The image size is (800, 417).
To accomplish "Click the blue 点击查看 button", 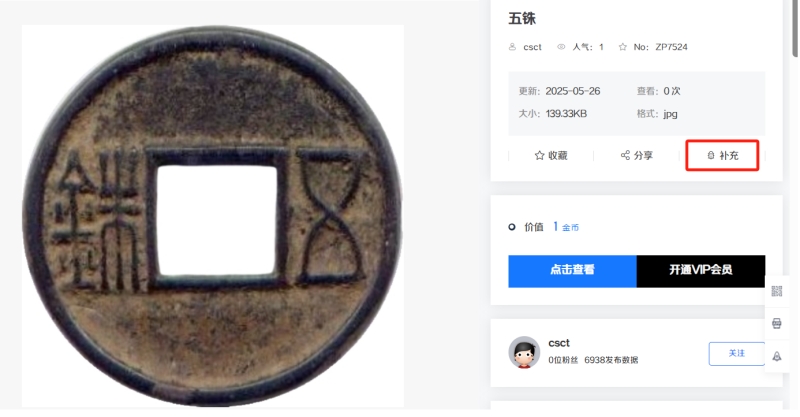I will [x=572, y=271].
